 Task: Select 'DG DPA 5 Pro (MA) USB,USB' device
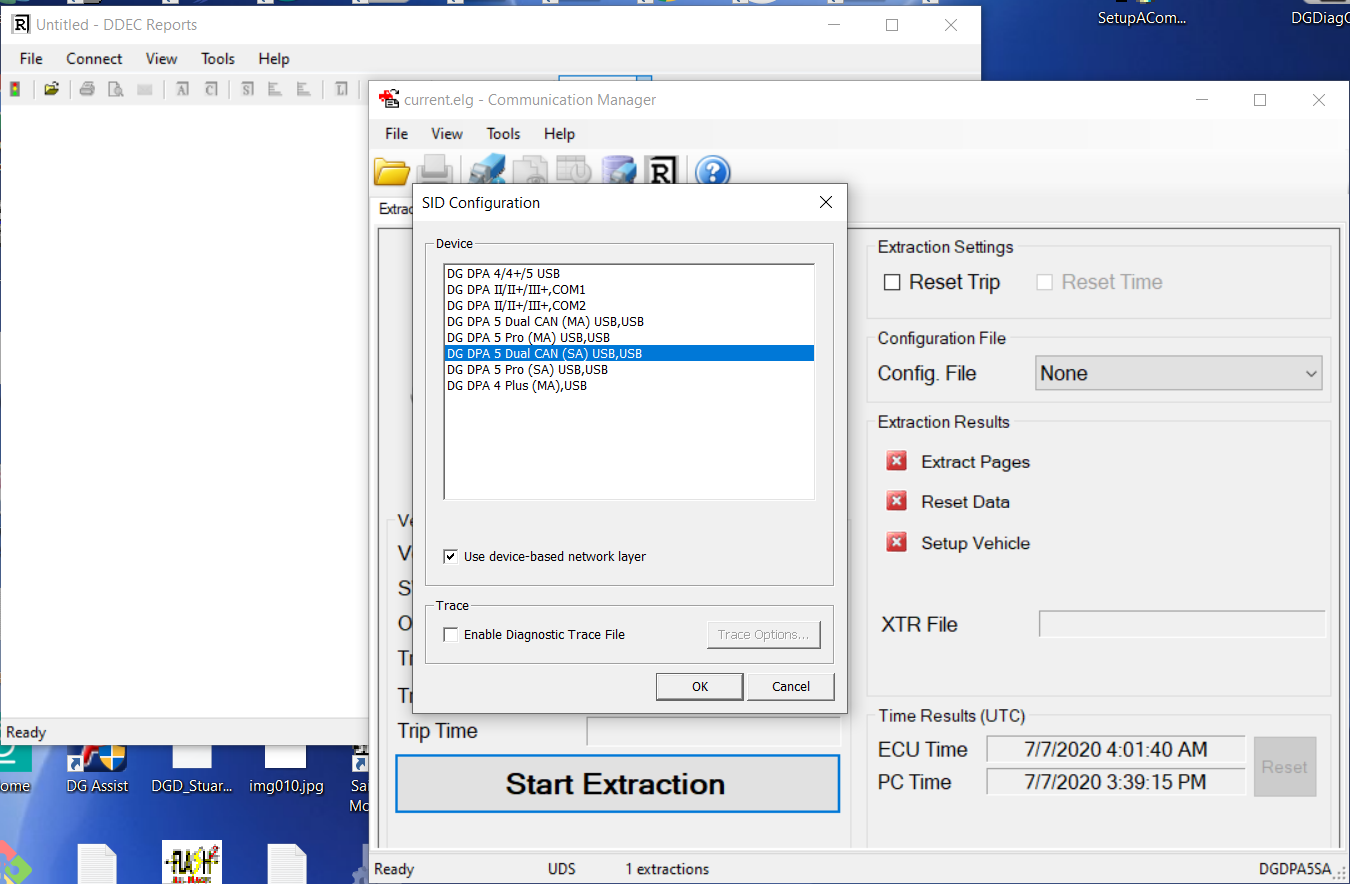[528, 338]
